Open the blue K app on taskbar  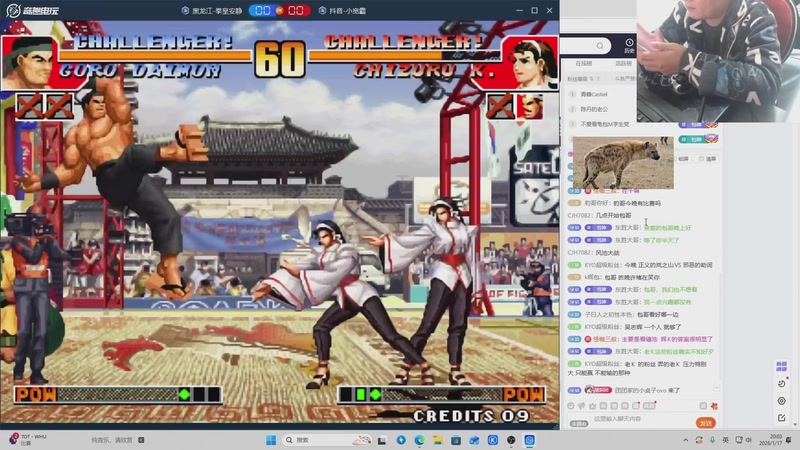coord(493,440)
